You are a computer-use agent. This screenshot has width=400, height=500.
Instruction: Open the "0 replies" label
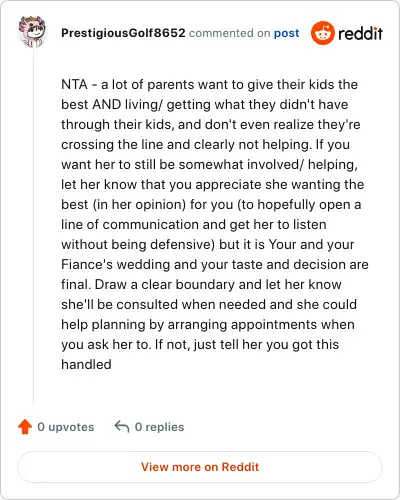click(159, 427)
